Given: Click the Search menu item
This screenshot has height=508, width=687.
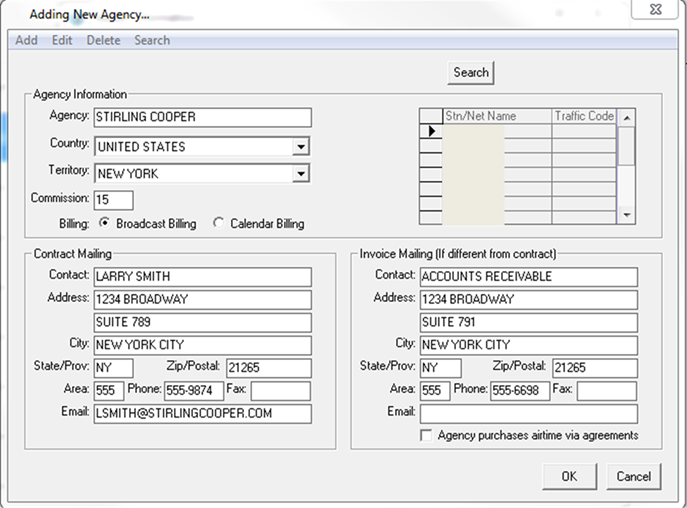Looking at the screenshot, I should point(152,40).
